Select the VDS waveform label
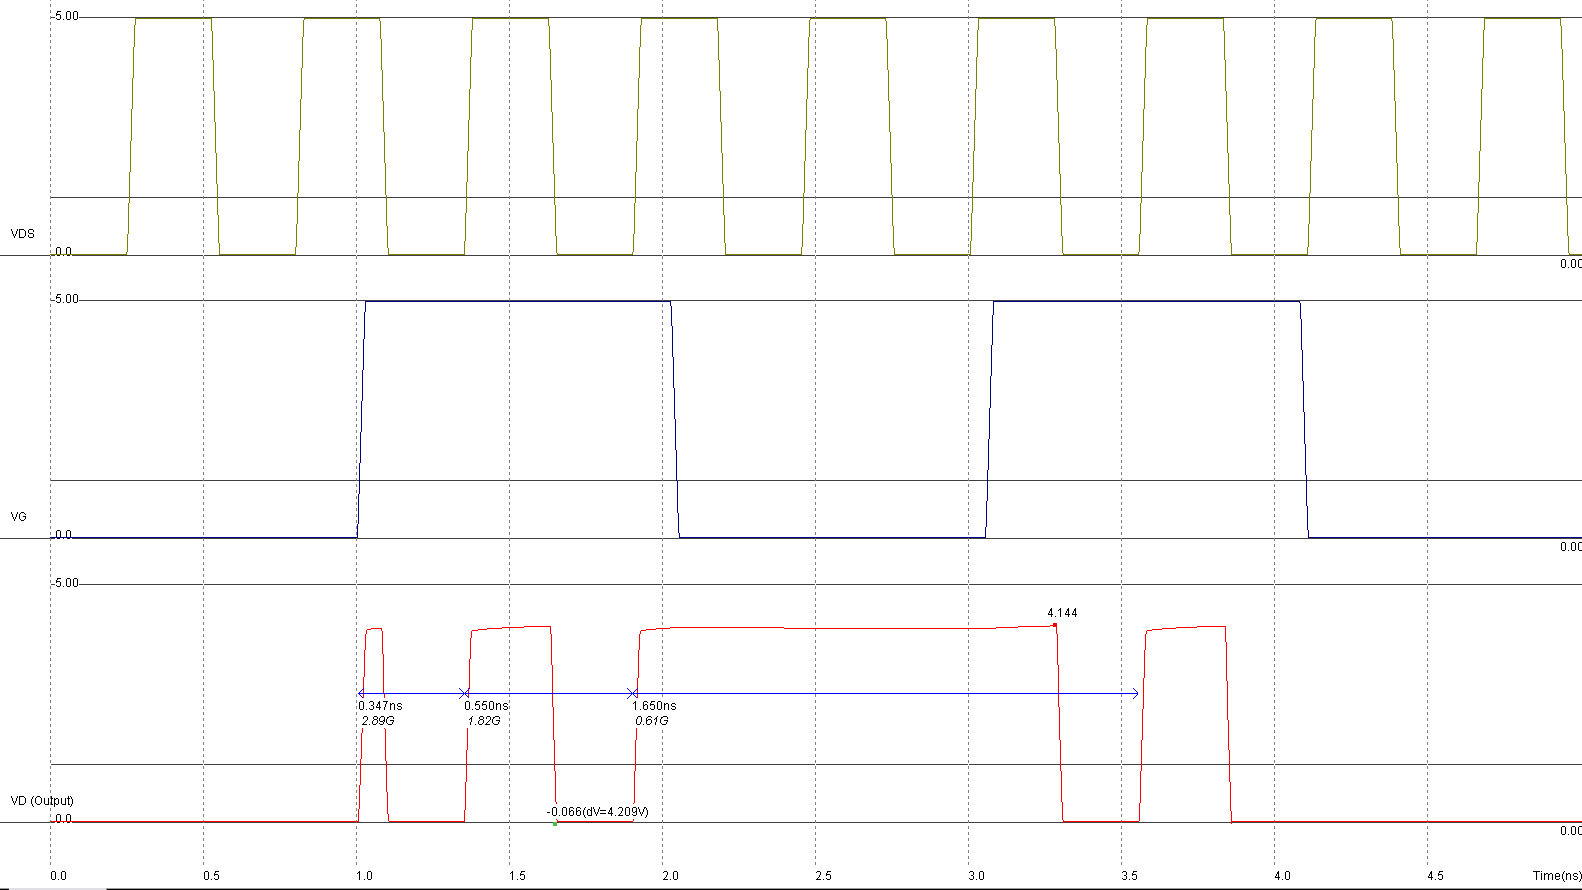Screen dimensions: 1582x890 pos(22,234)
